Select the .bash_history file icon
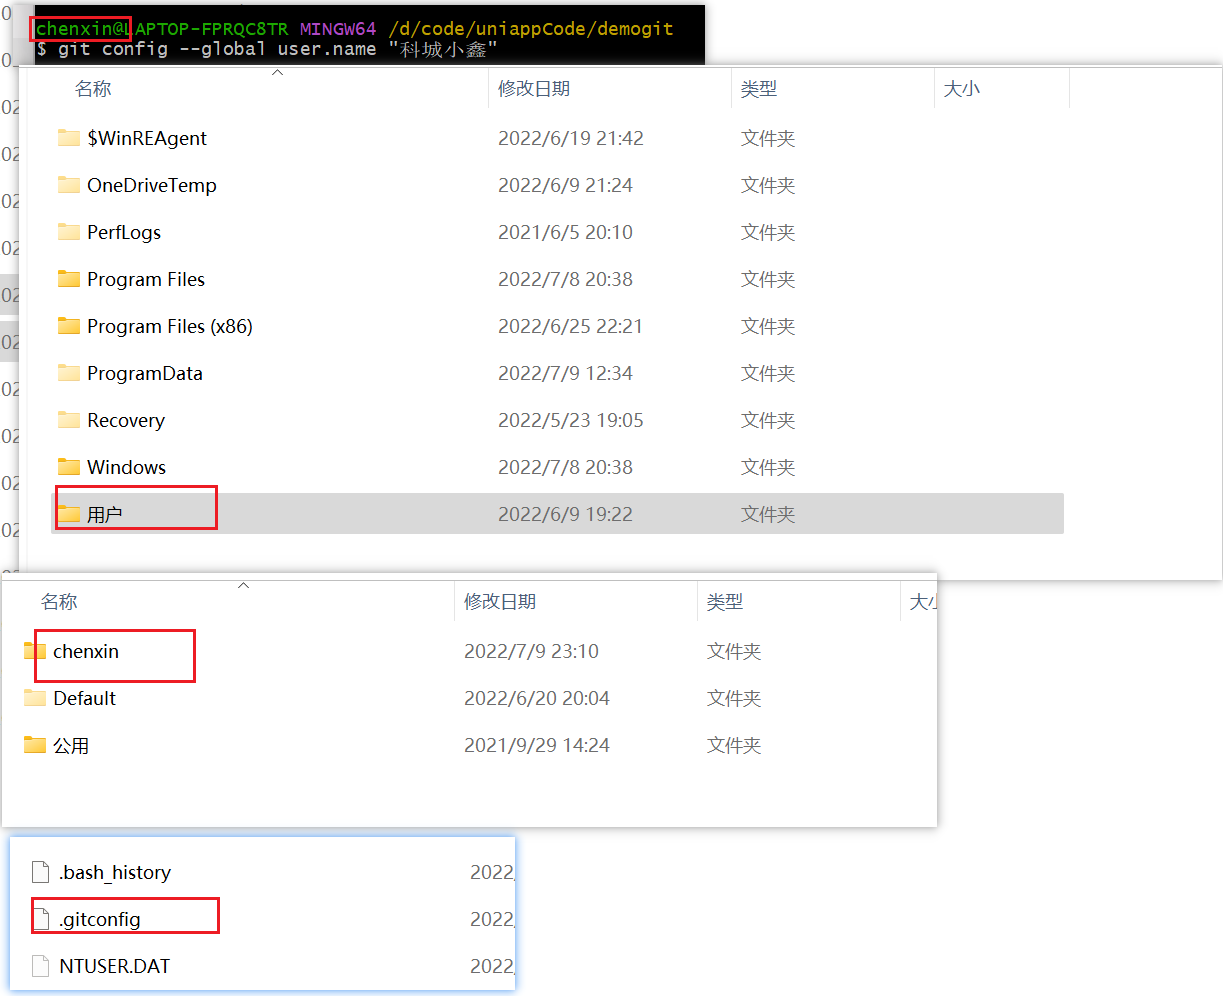 point(41,872)
